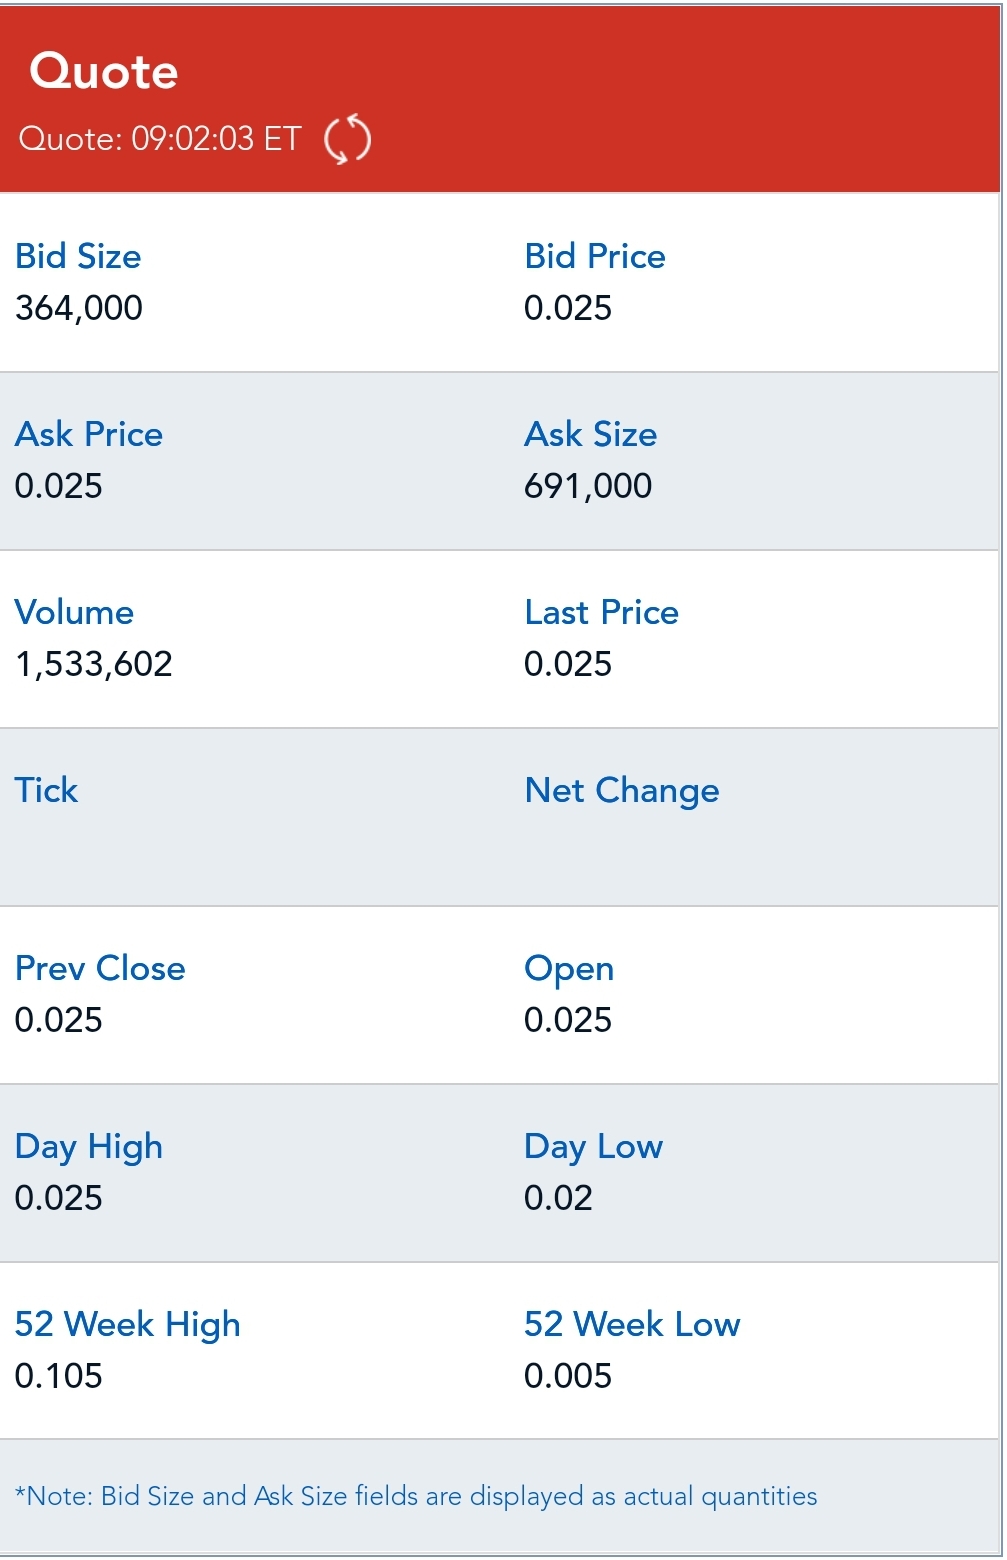Click the Quote header title
Image resolution: width=1007 pixels, height=1560 pixels.
104,72
